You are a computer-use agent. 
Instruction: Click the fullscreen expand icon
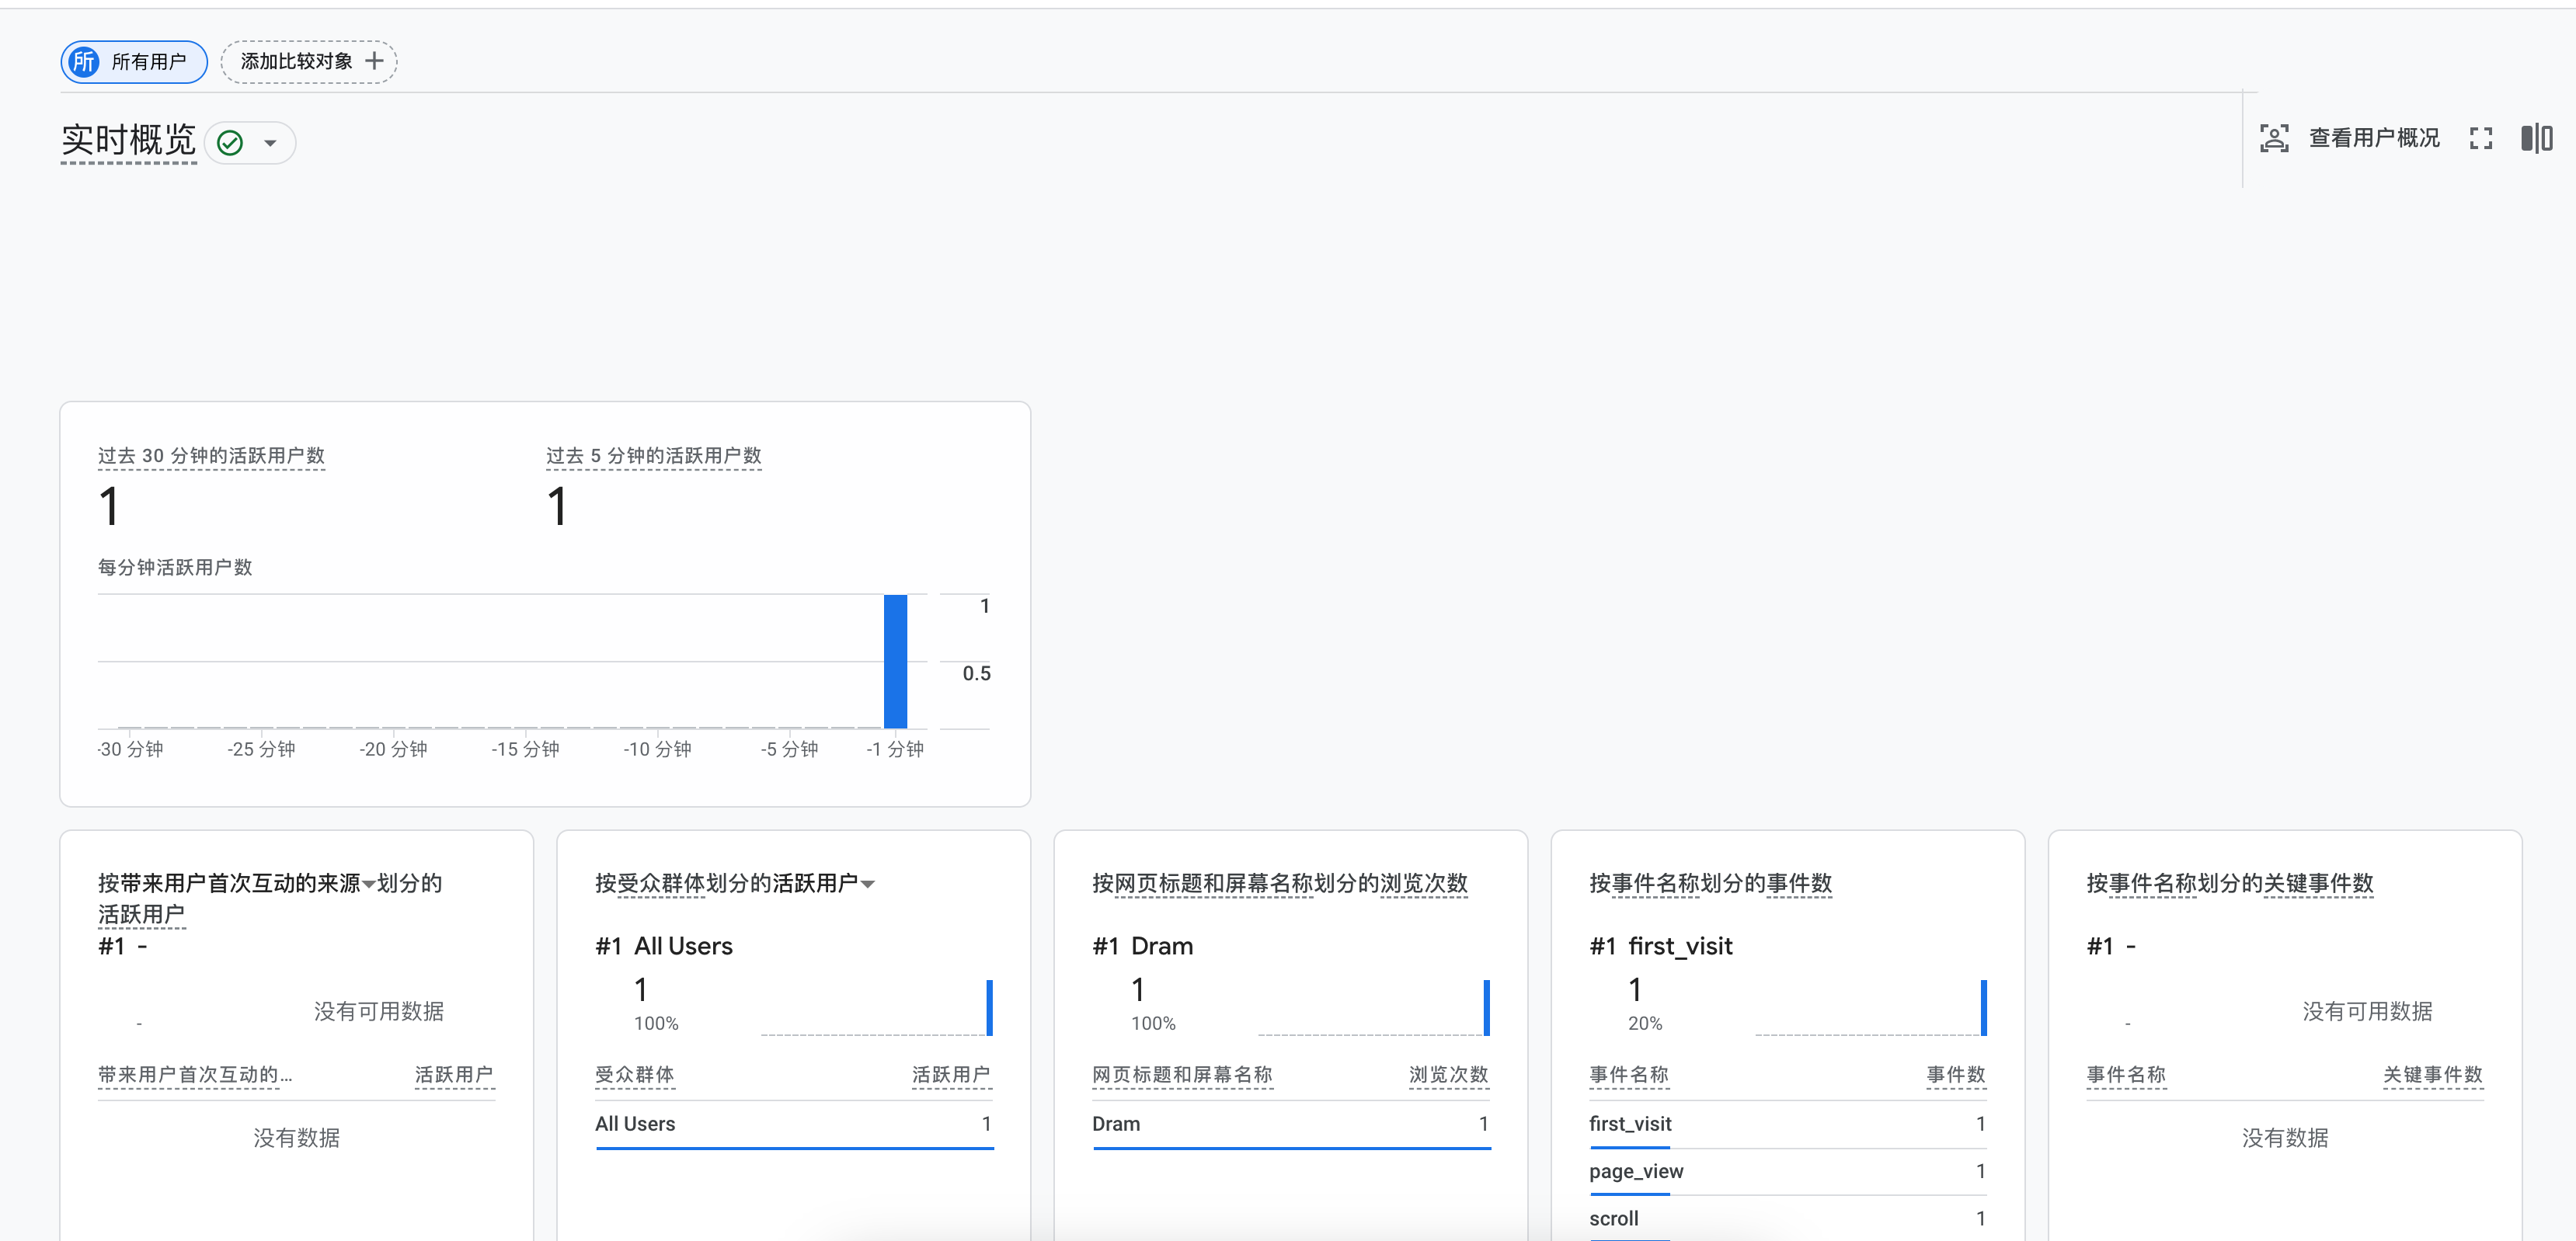(2480, 138)
